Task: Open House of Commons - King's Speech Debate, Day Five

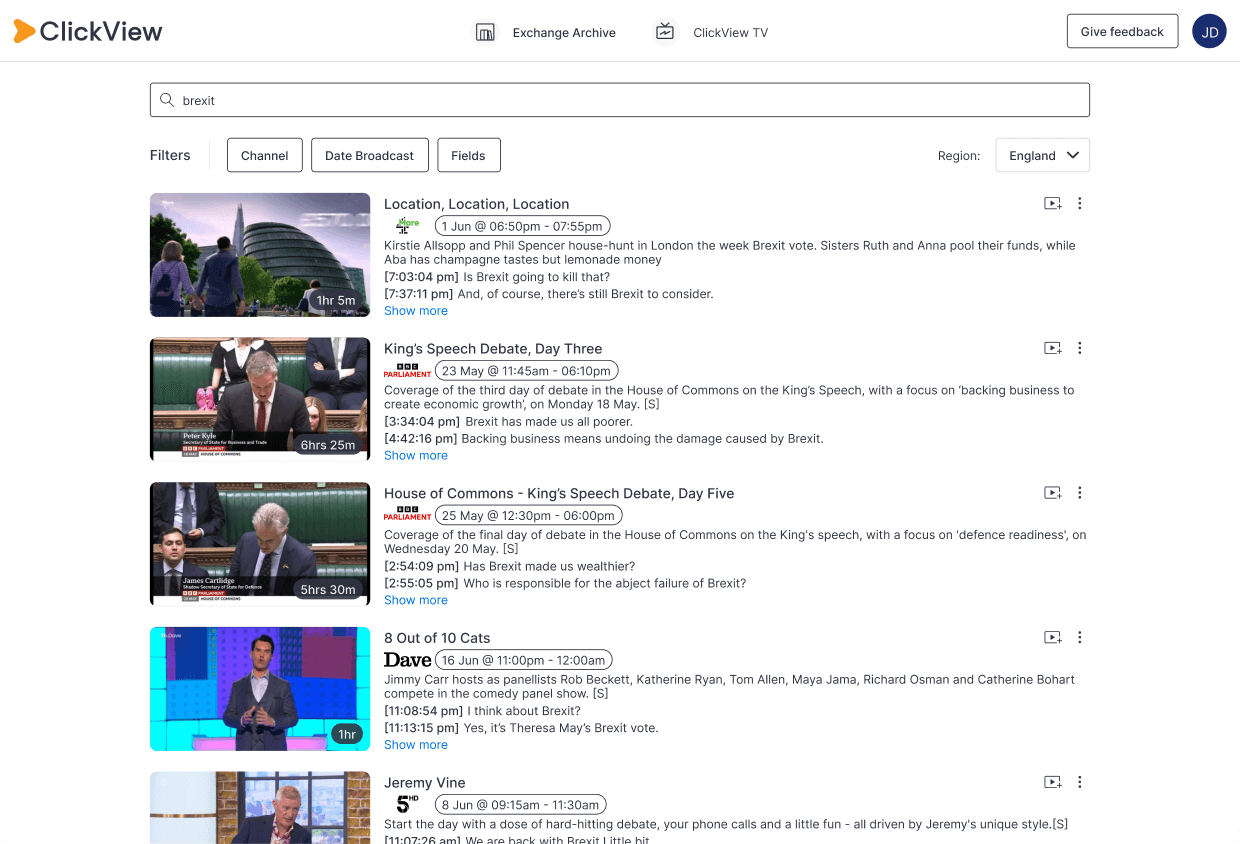Action: pyautogui.click(x=559, y=493)
